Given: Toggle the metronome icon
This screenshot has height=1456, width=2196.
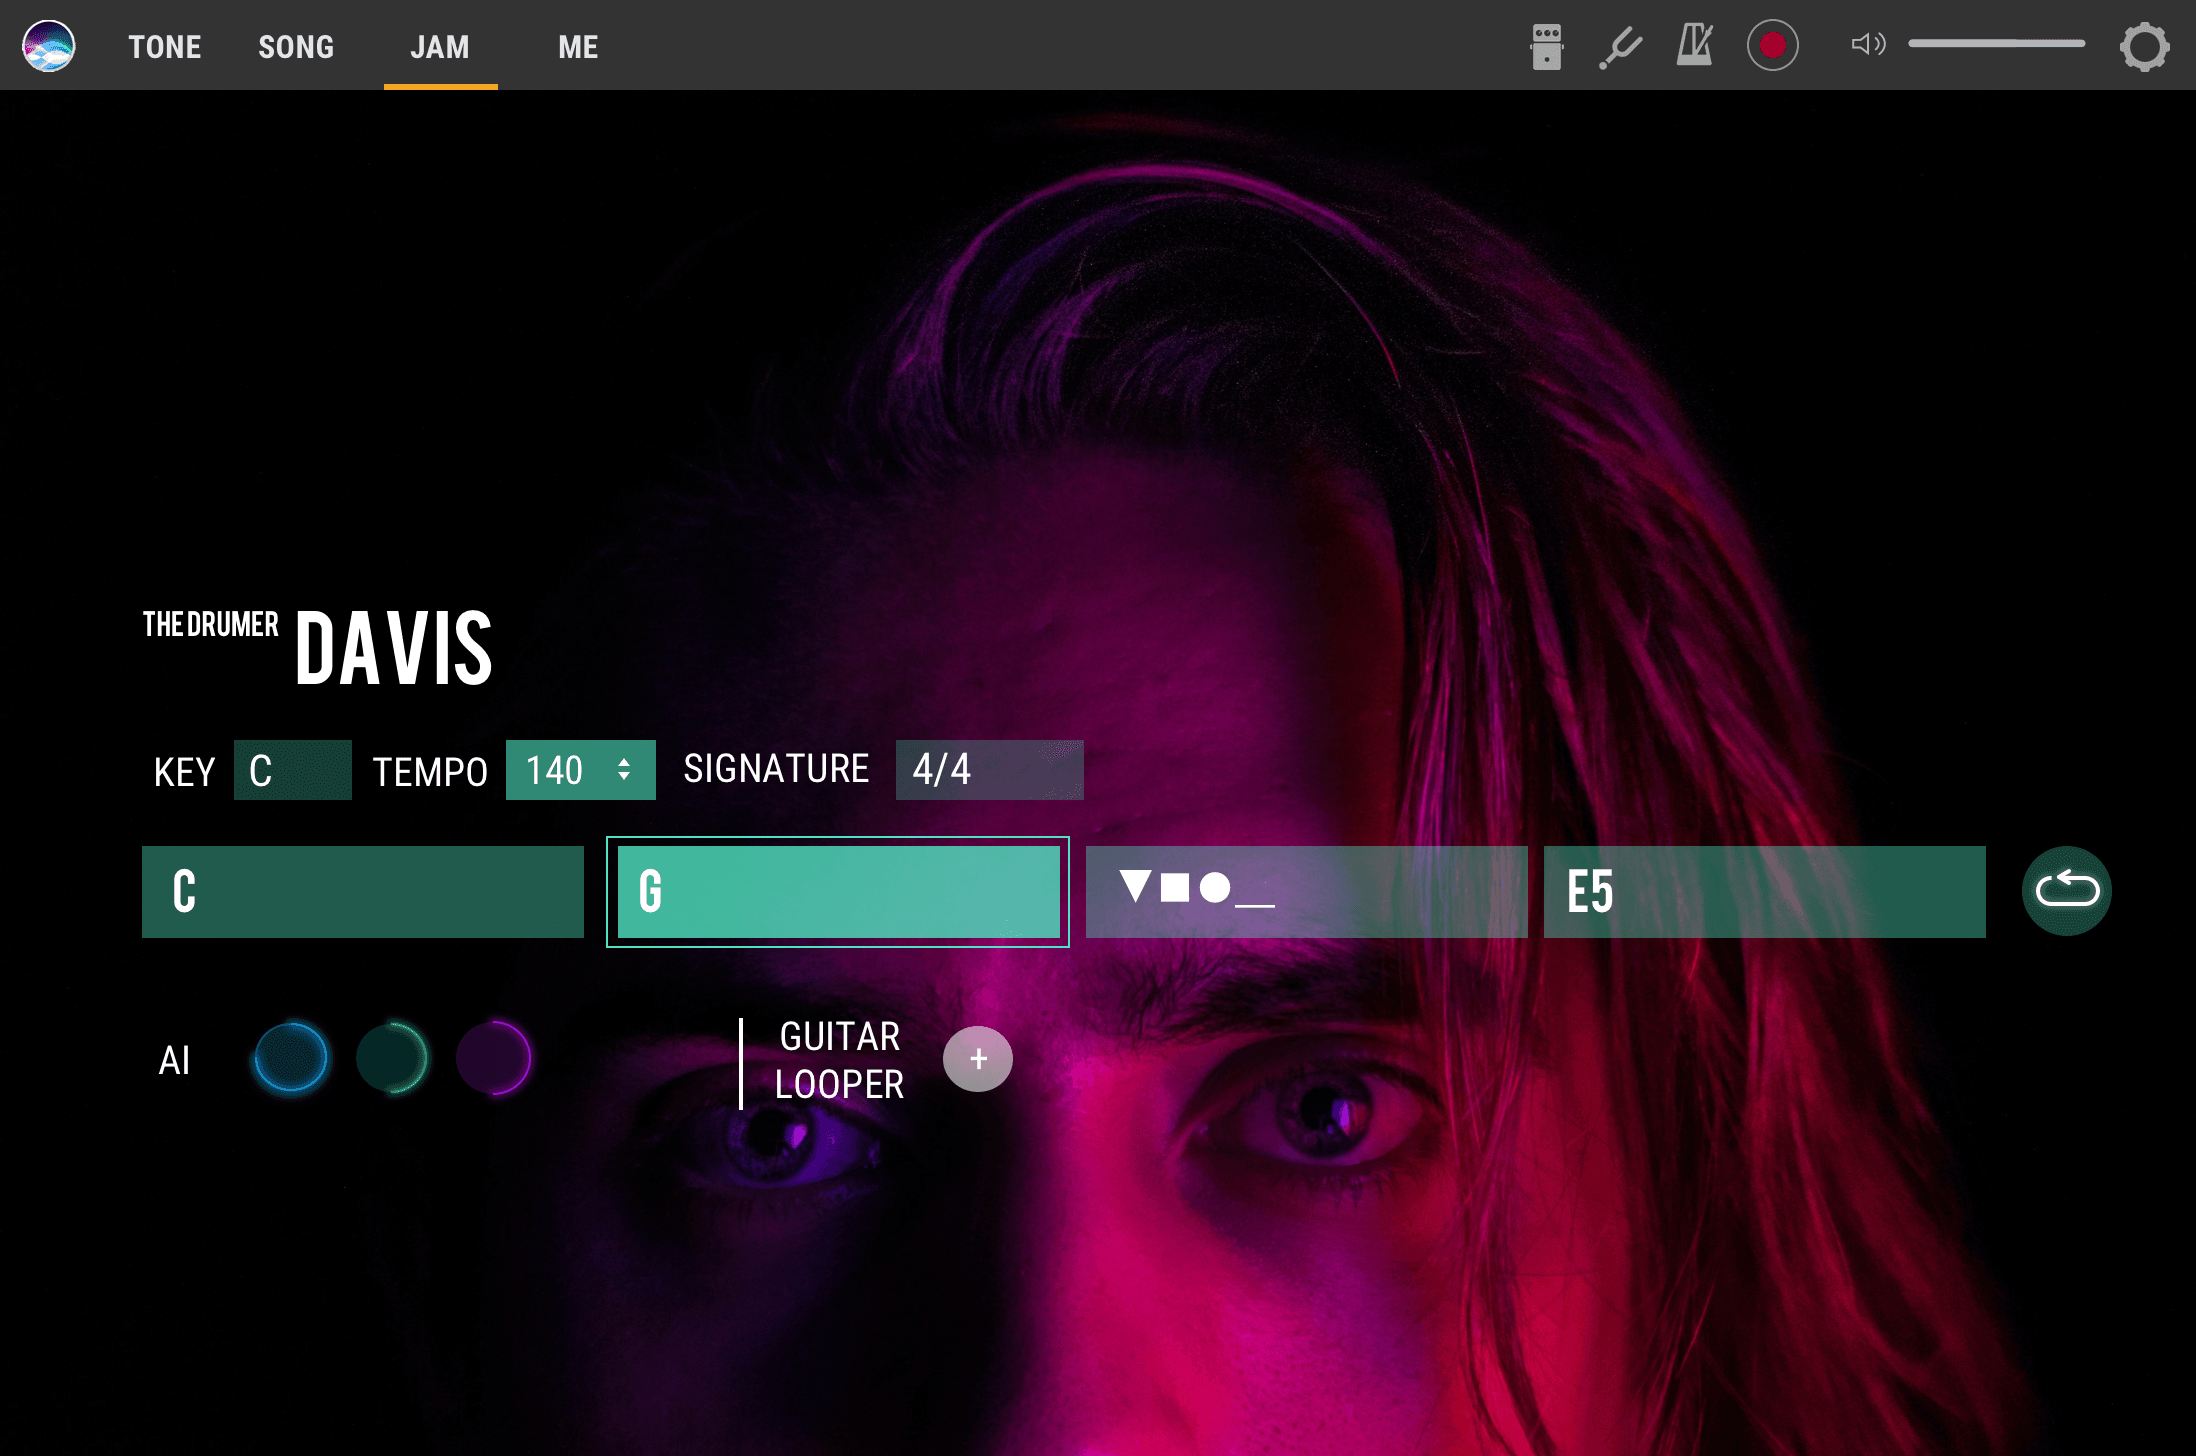Looking at the screenshot, I should [1695, 46].
